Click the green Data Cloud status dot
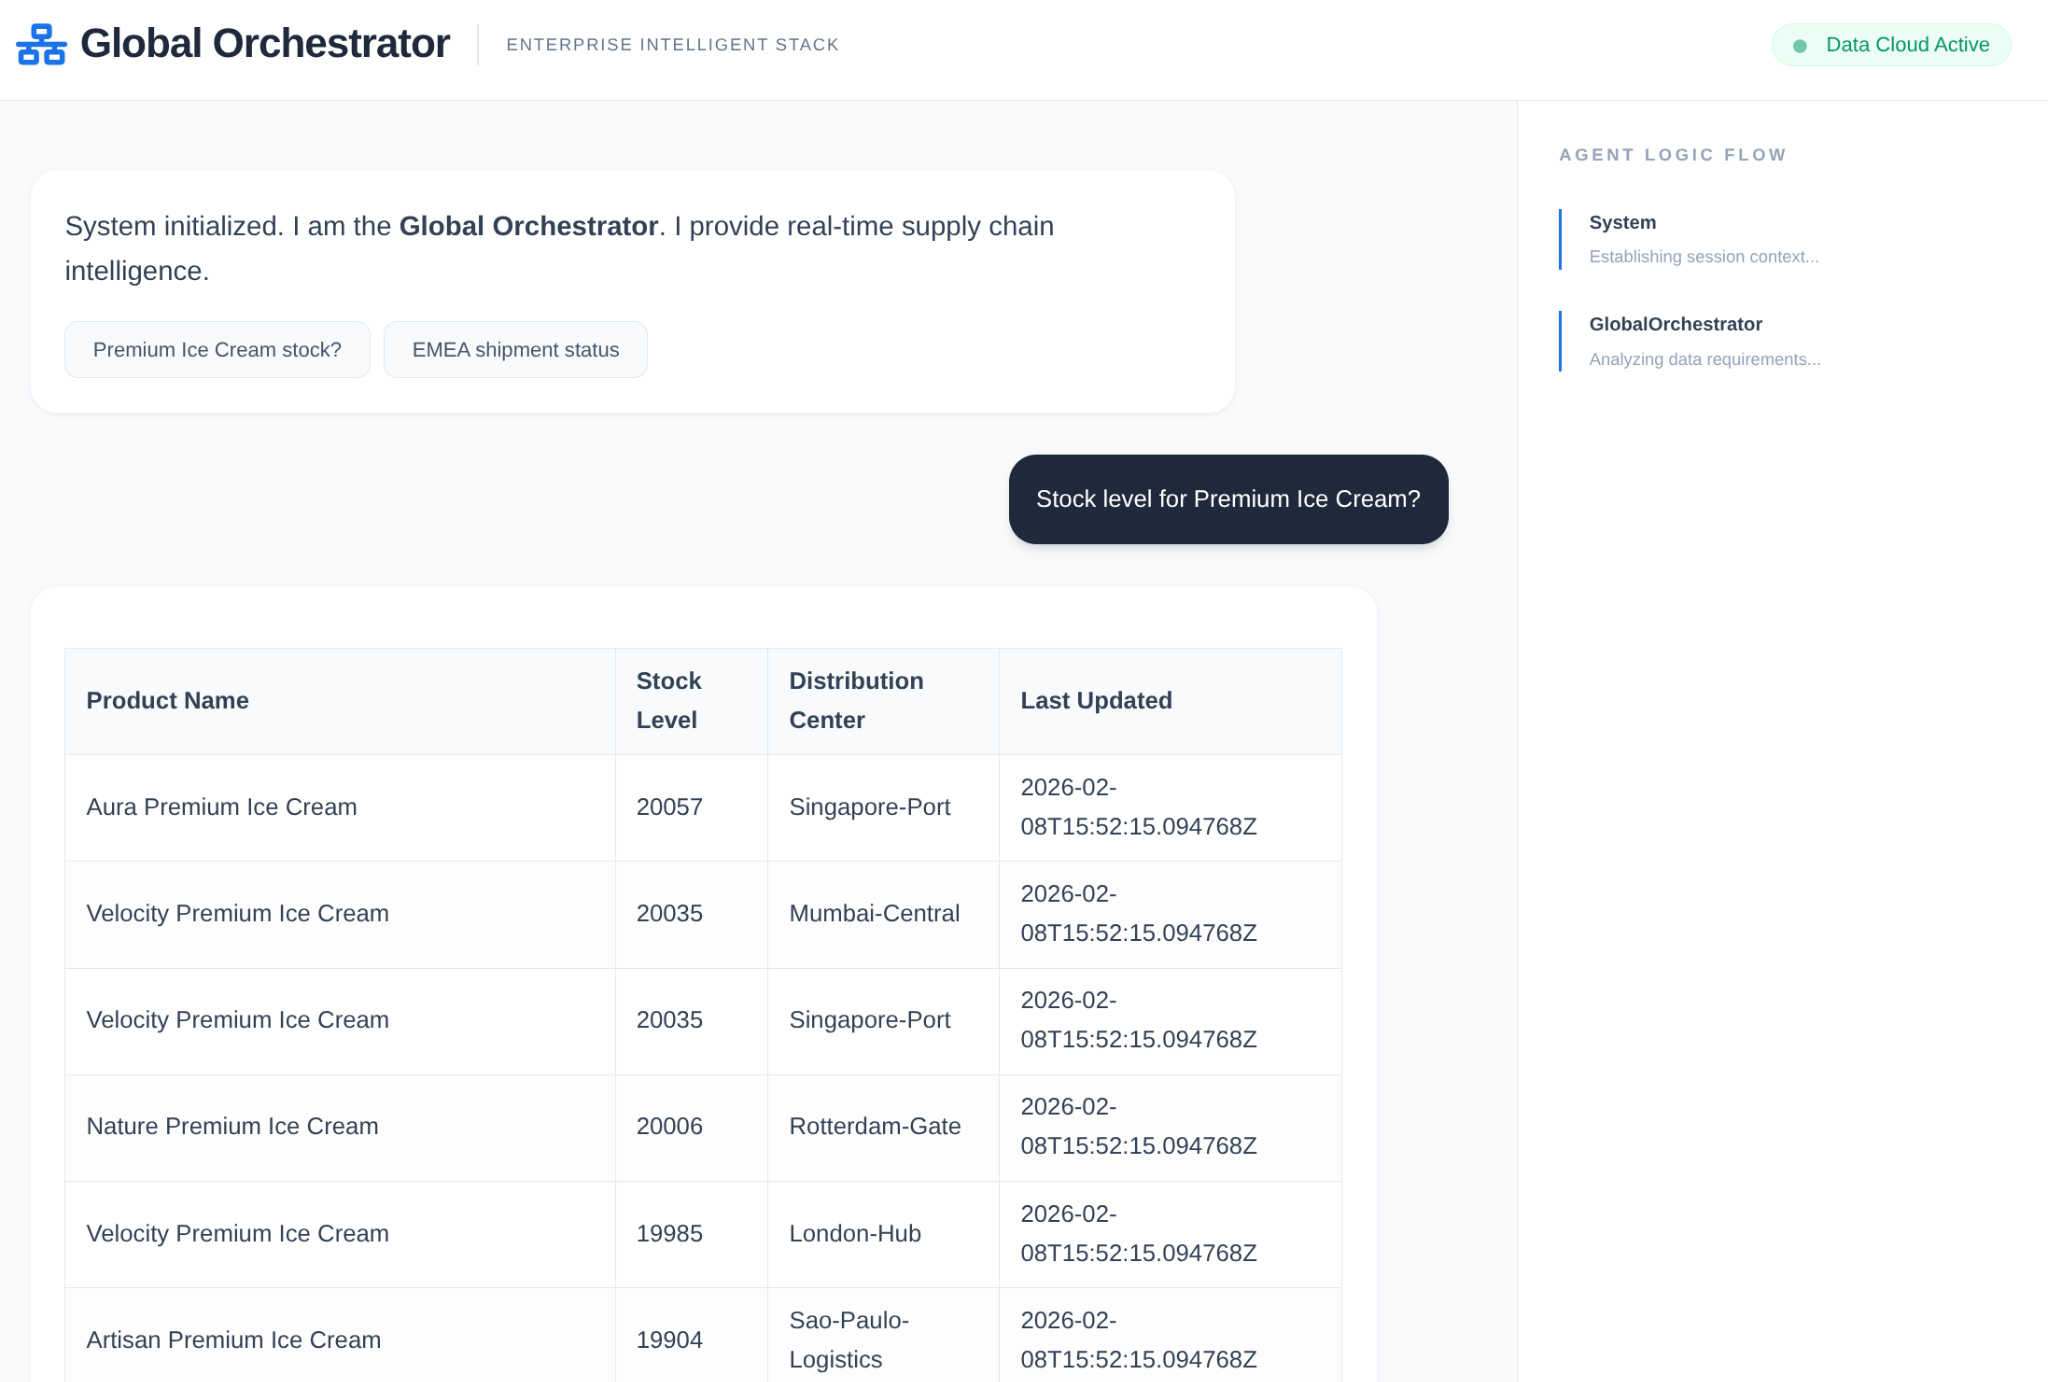 [x=1799, y=46]
